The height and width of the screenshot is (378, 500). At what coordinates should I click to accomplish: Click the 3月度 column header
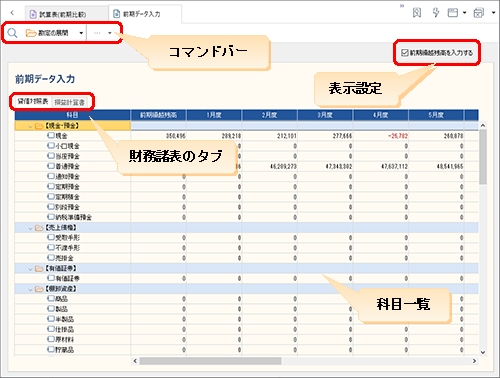pyautogui.click(x=325, y=115)
